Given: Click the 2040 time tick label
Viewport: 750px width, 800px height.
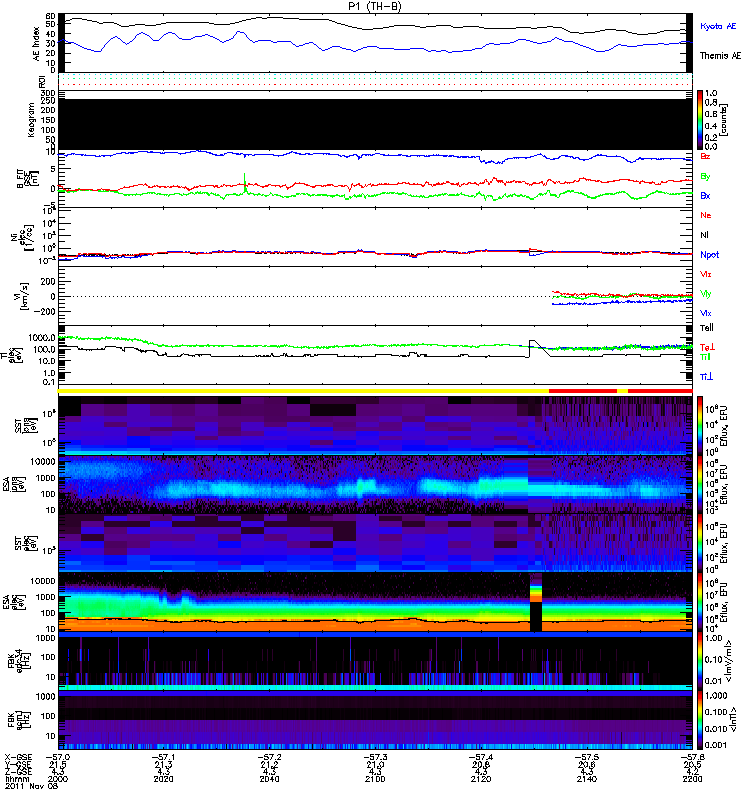Looking at the screenshot, I should 269,779.
